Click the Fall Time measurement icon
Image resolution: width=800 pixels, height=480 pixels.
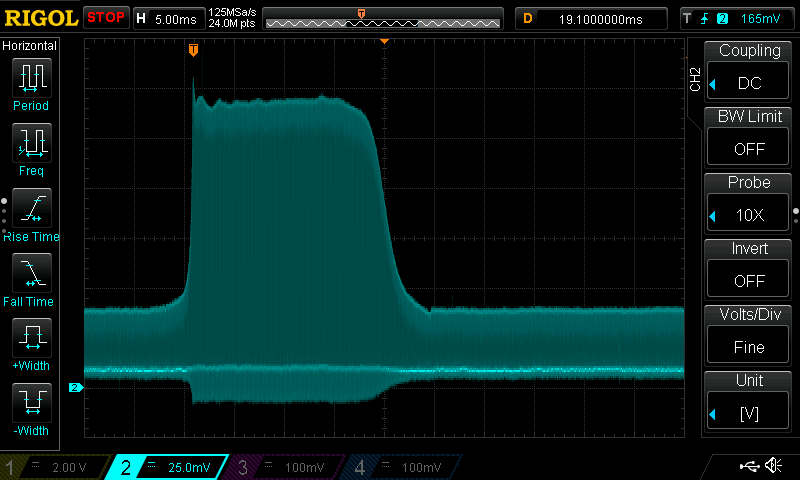pyautogui.click(x=30, y=273)
